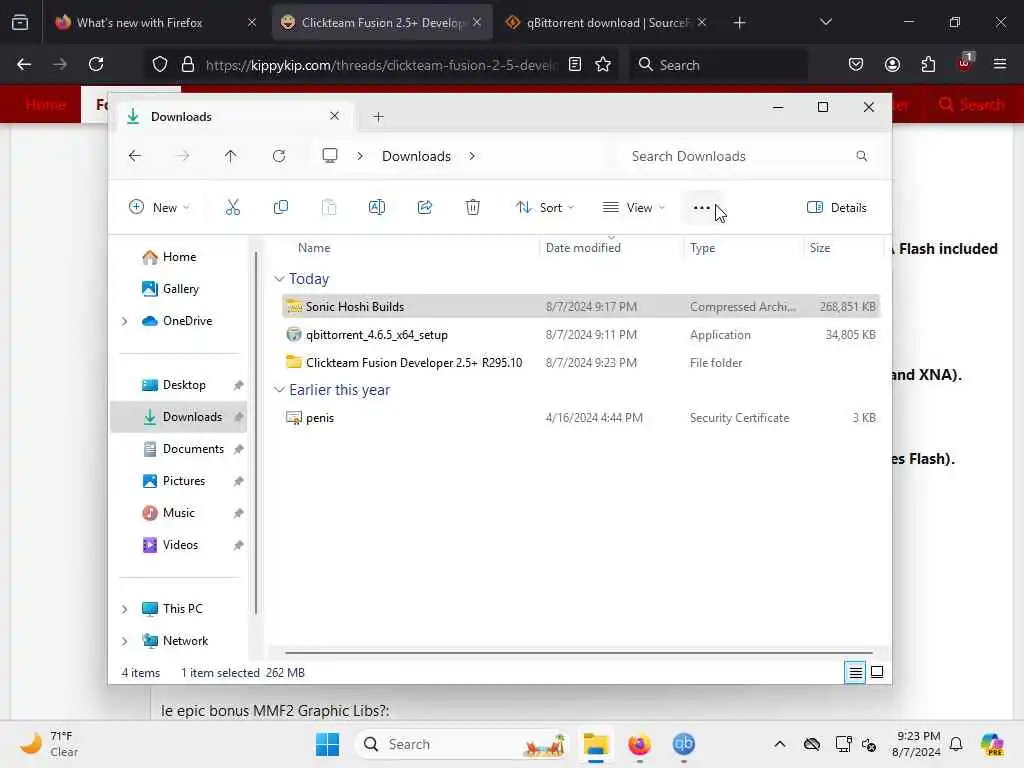The width and height of the screenshot is (1024, 768).
Task: Bookmark this page with the star icon
Action: point(603,64)
